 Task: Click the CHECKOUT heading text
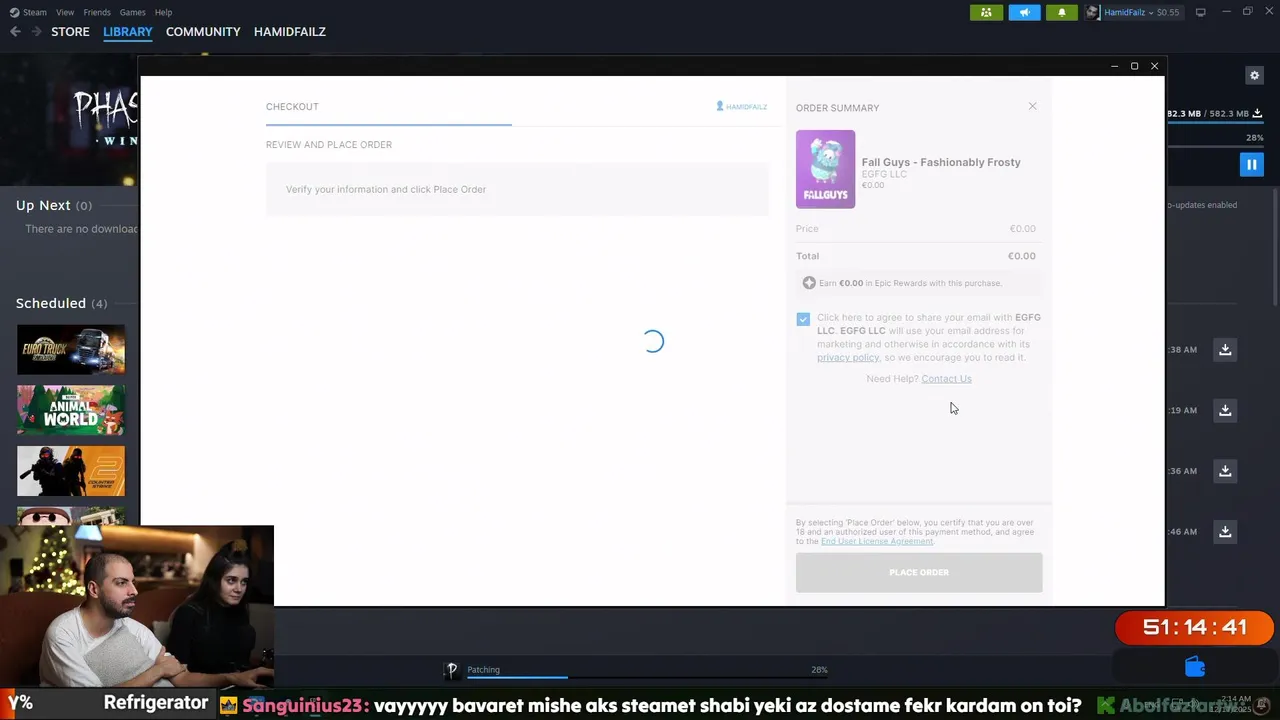(292, 107)
